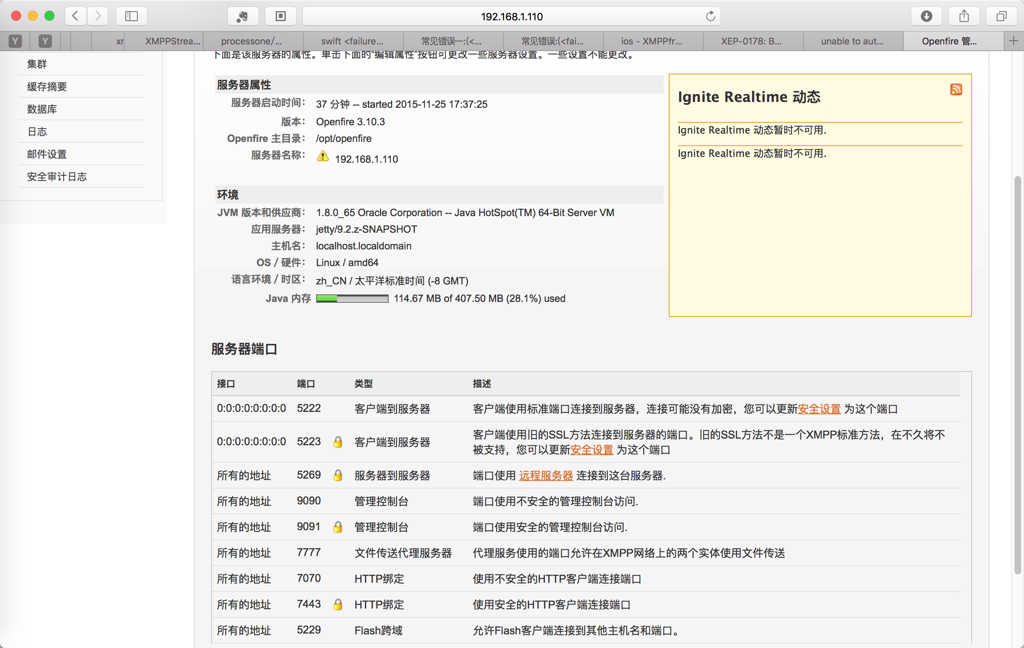Switch to the unable to aut... tab
The image size is (1024, 648).
pos(852,41)
